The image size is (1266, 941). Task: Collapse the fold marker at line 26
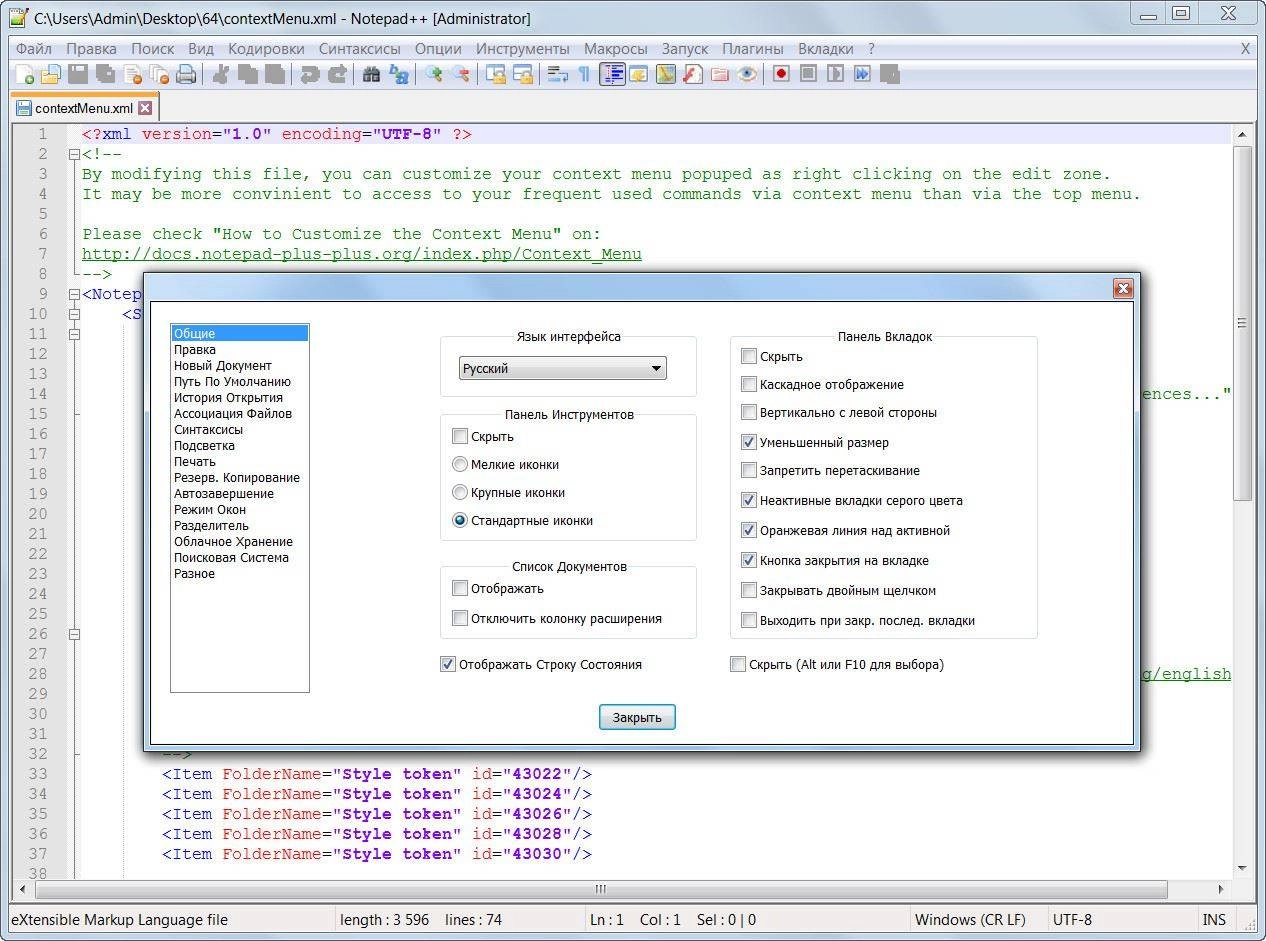74,634
